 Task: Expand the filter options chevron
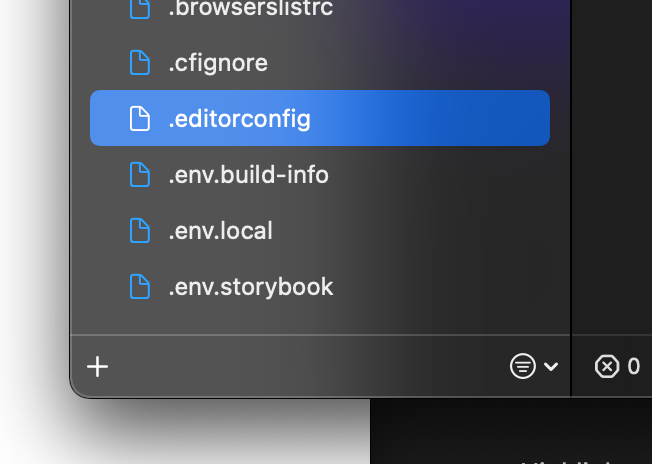point(551,367)
